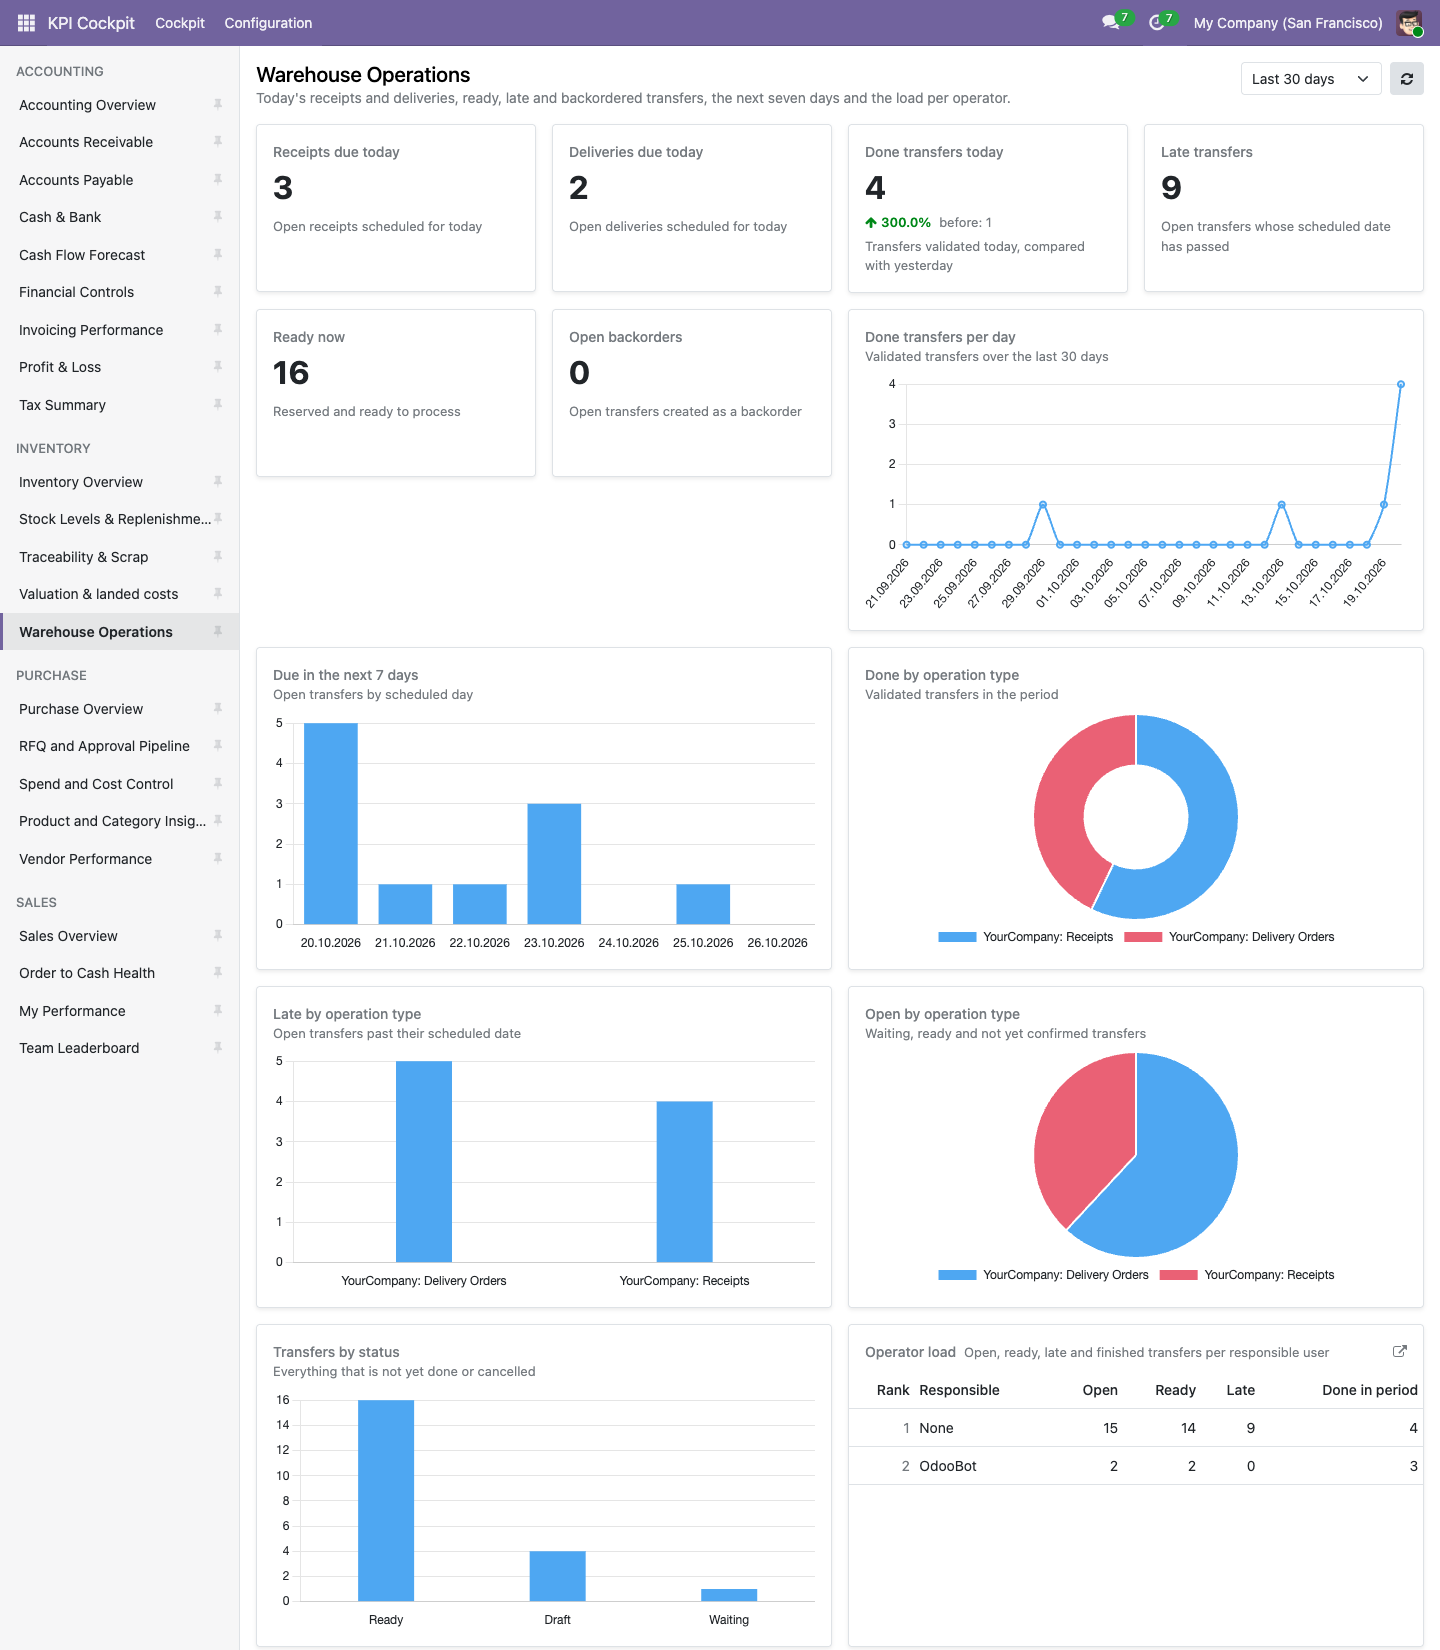The width and height of the screenshot is (1440, 1650).
Task: Pin the Accounts Receivable menu item
Action: coord(217,142)
